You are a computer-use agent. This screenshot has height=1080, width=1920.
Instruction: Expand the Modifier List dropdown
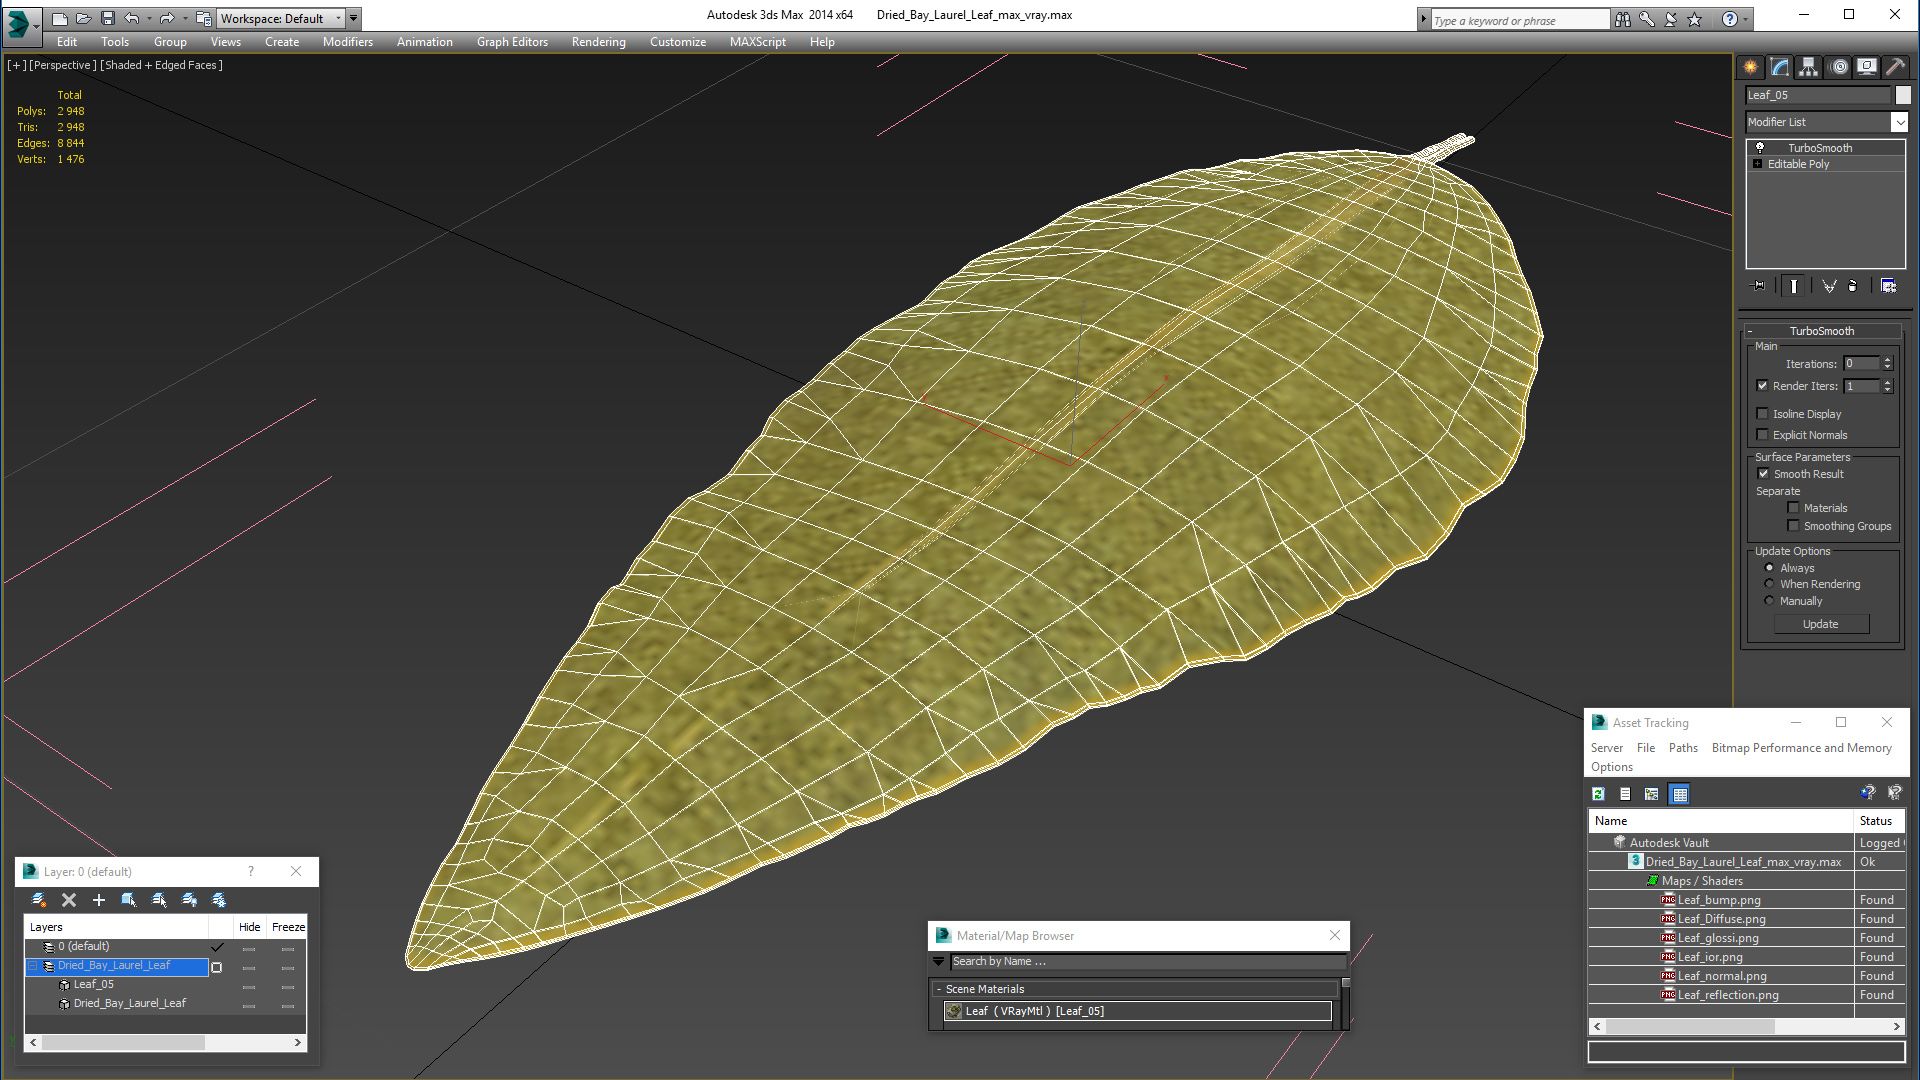click(x=1900, y=121)
